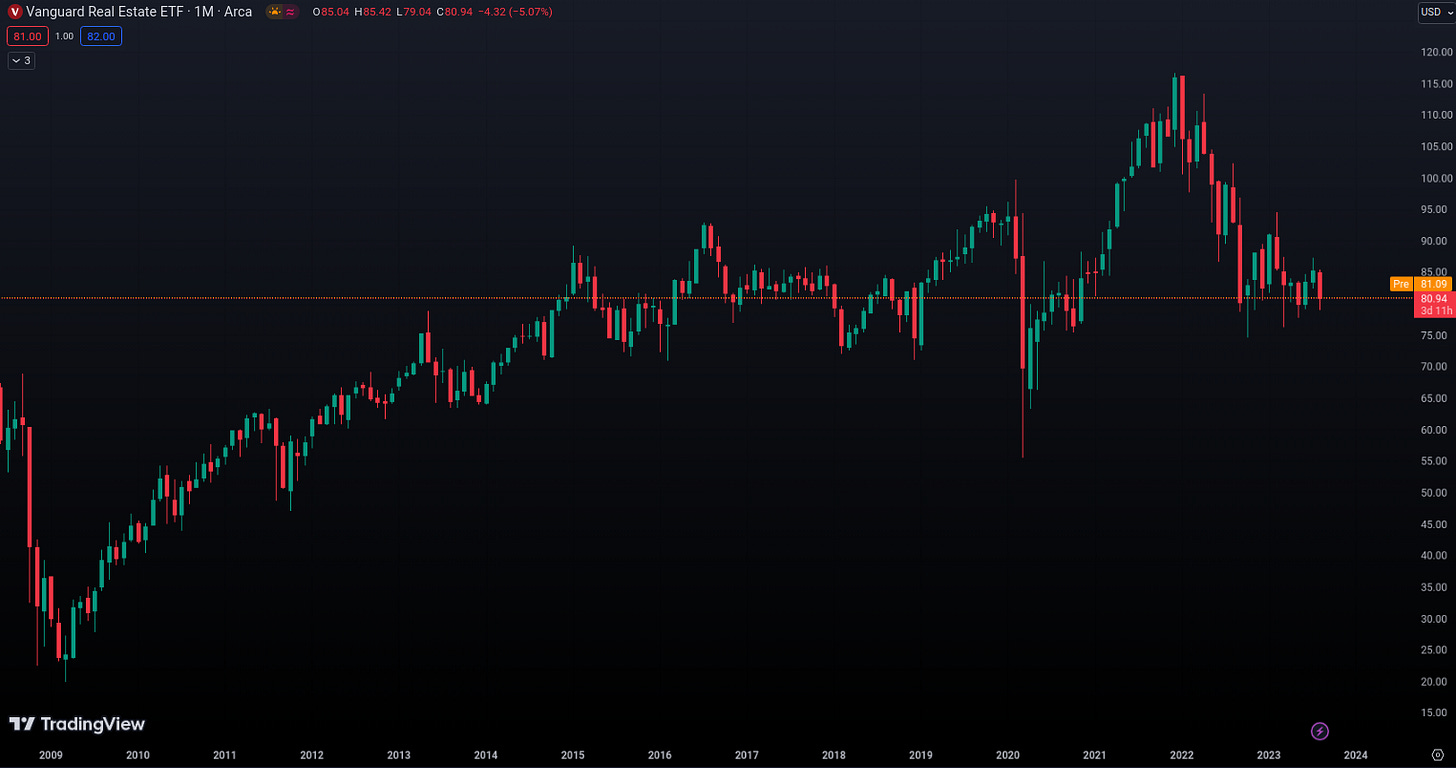
Task: Click the 2009 label on time axis
Action: point(51,756)
